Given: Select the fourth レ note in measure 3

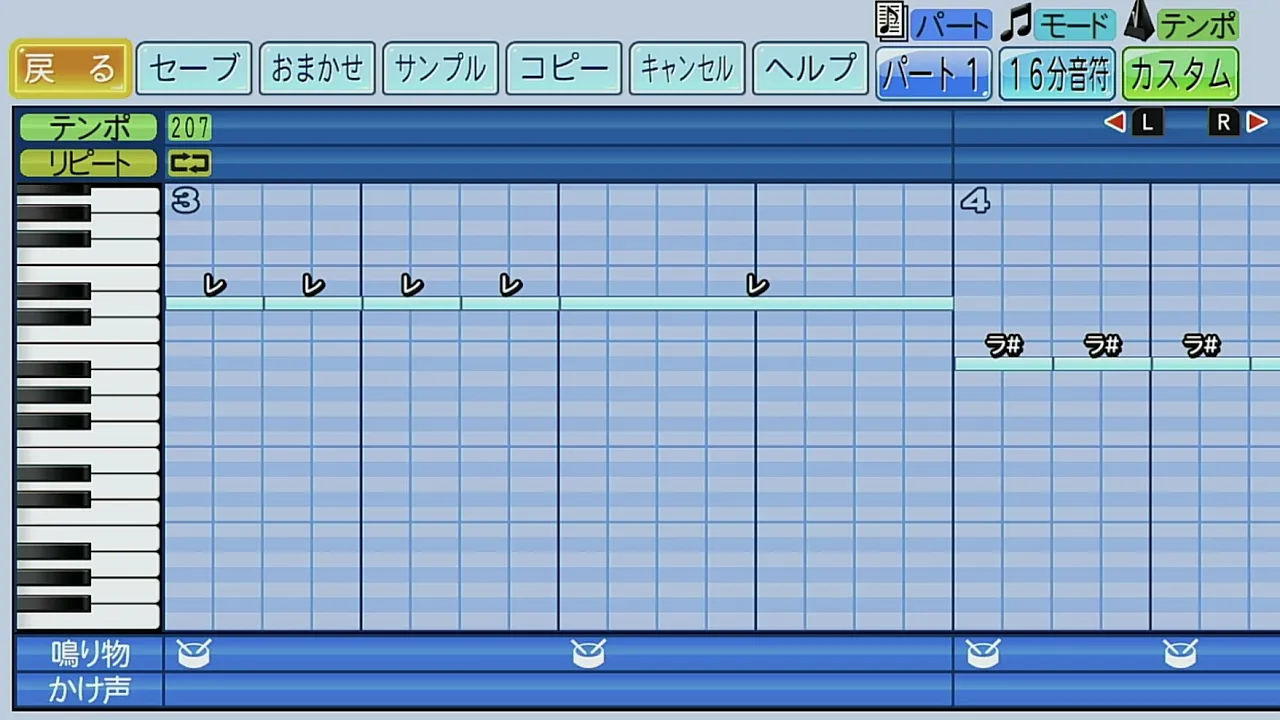Looking at the screenshot, I should point(510,302).
